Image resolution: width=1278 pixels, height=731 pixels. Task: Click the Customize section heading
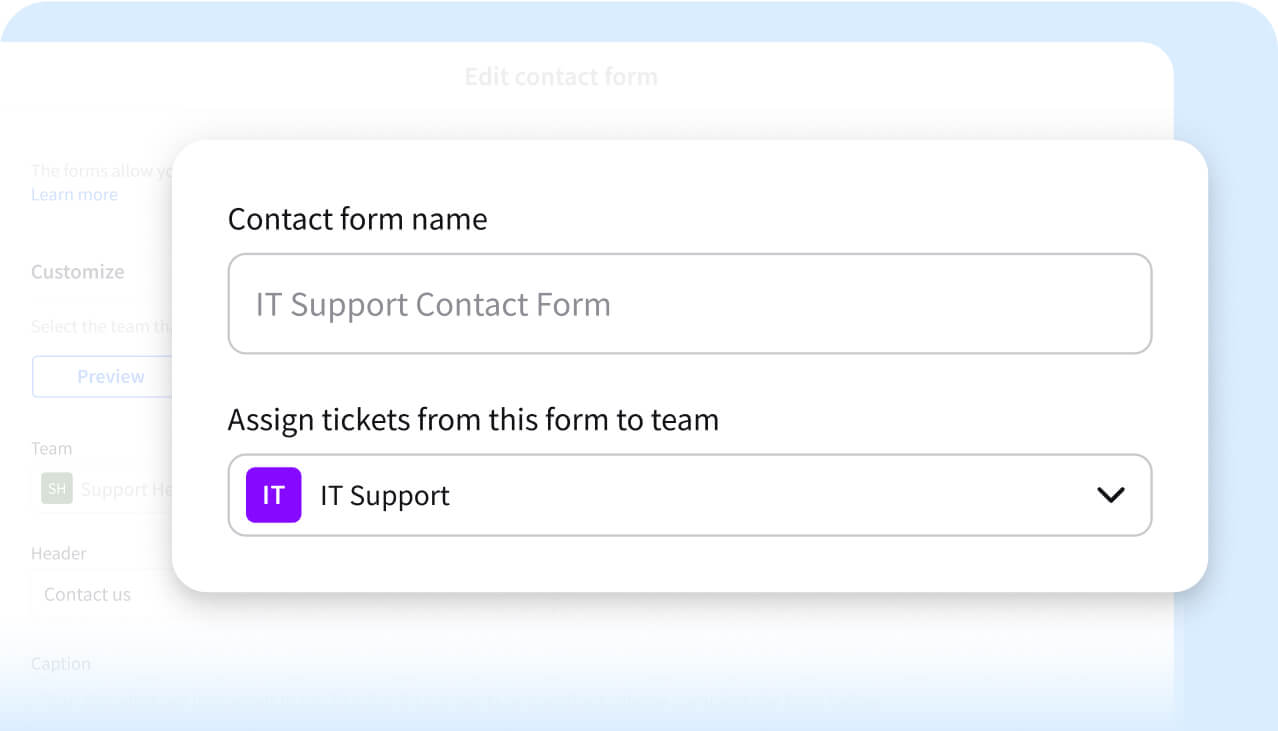pos(78,271)
